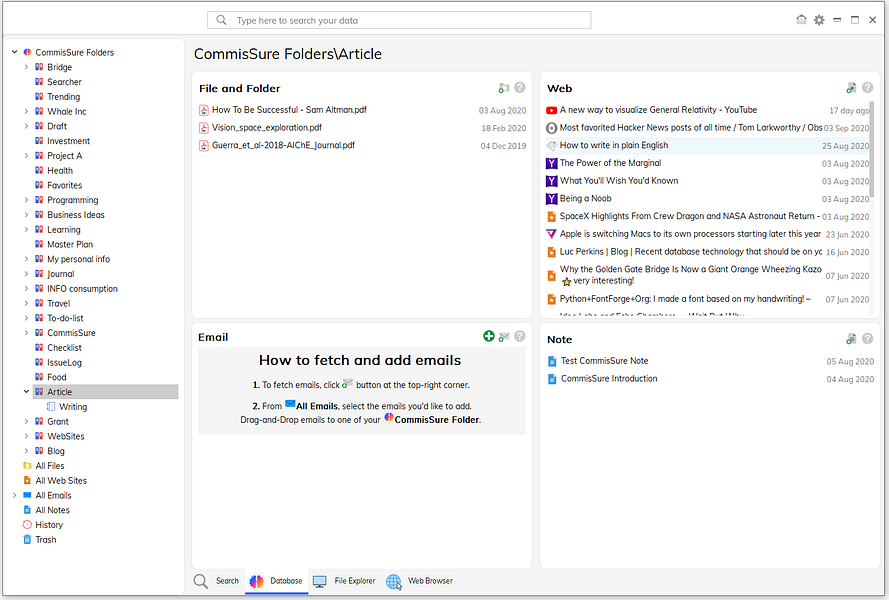The height and width of the screenshot is (600, 889).
Task: Click the home icon near the settings gear
Action: (x=801, y=20)
